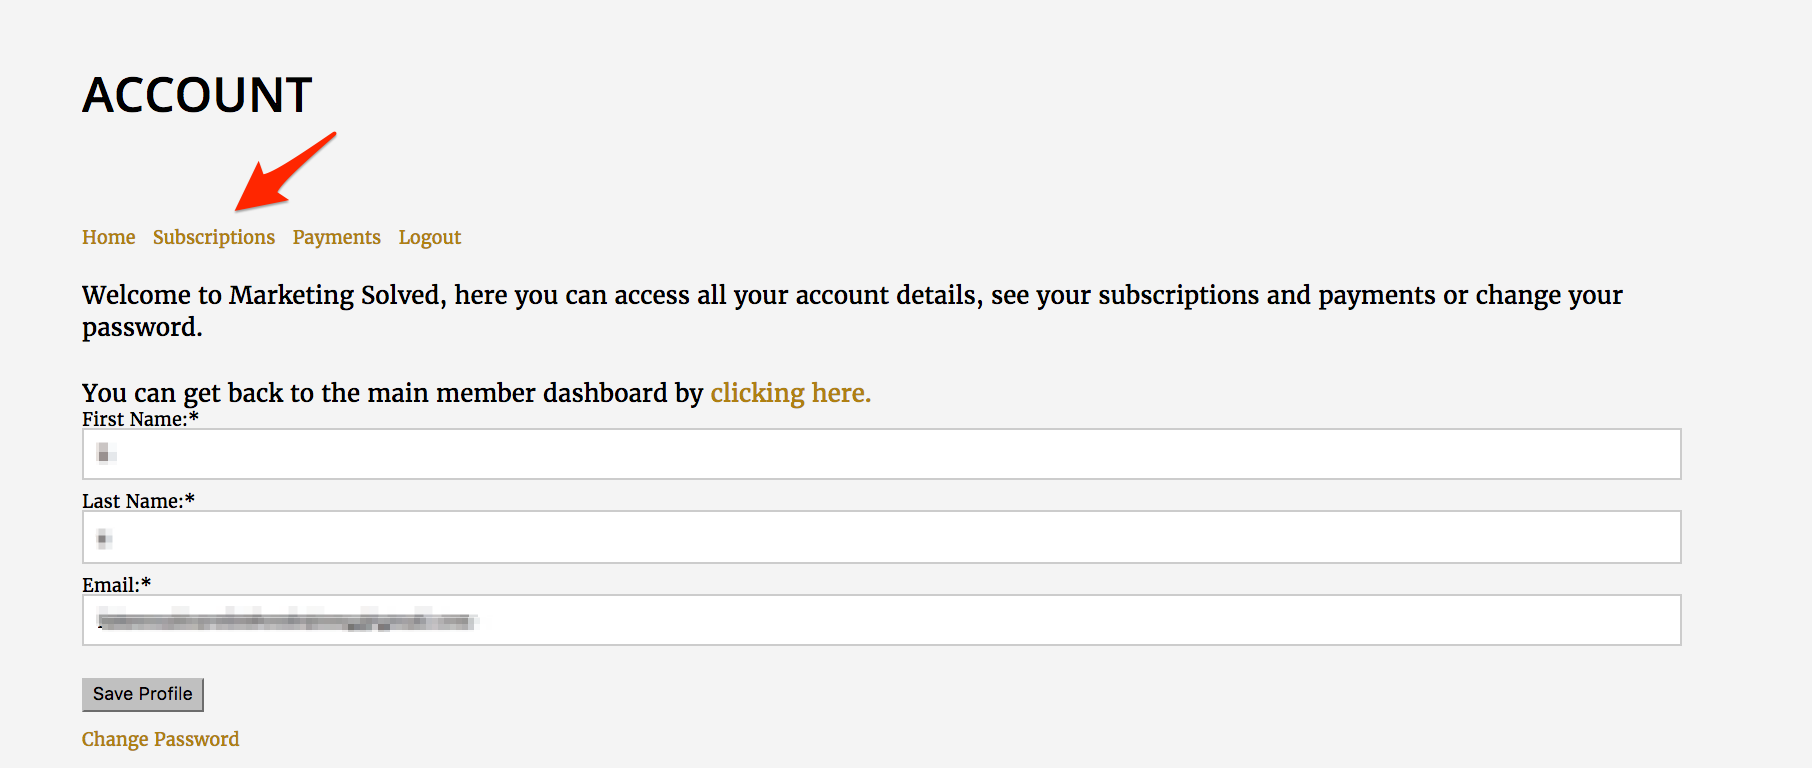Focus the First Name input field
This screenshot has width=1812, height=768.
pyautogui.click(x=881, y=454)
